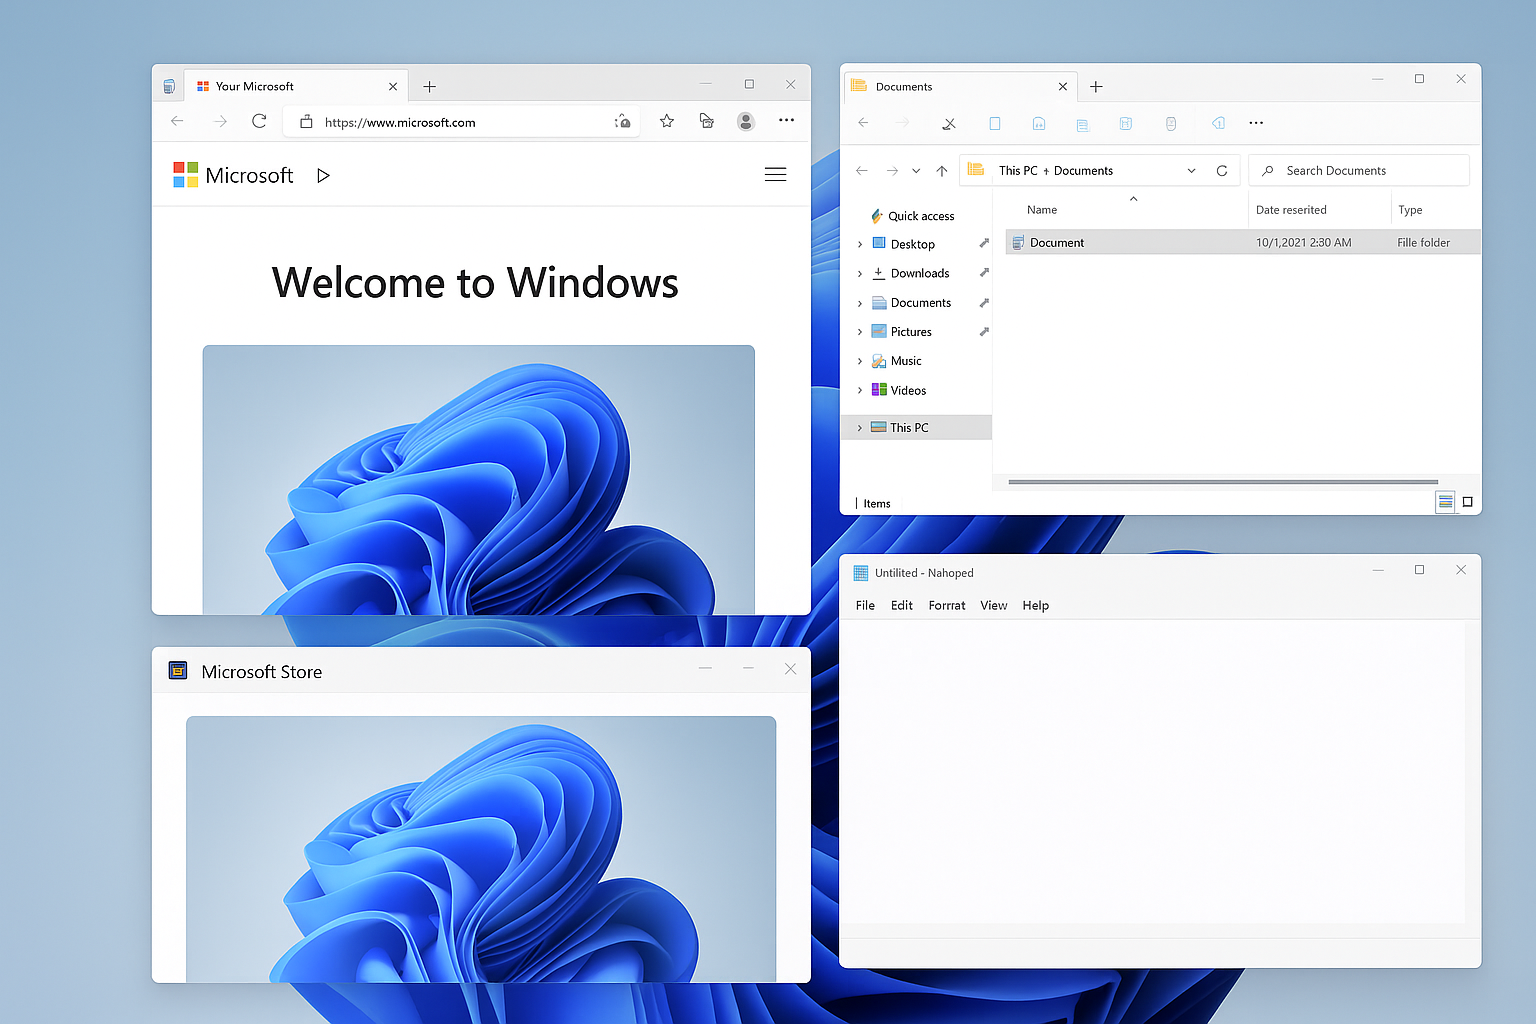The height and width of the screenshot is (1024, 1536).
Task: Reload the microsoft.com page
Action: (x=259, y=121)
